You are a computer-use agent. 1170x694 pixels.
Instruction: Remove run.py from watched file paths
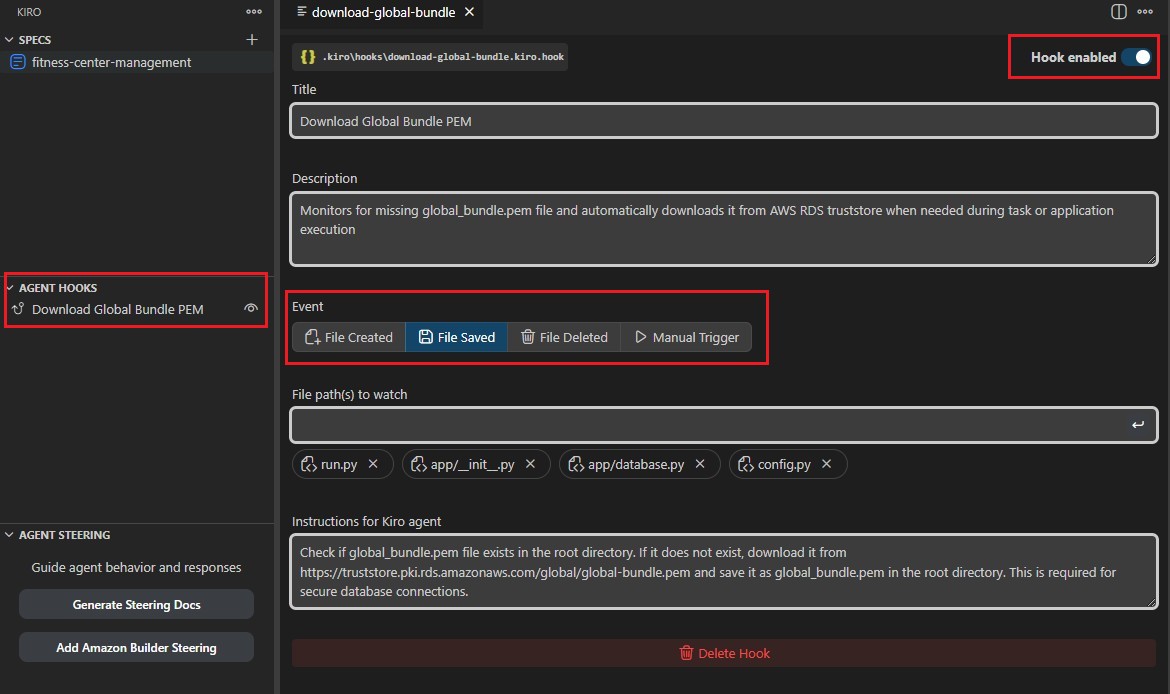(373, 464)
